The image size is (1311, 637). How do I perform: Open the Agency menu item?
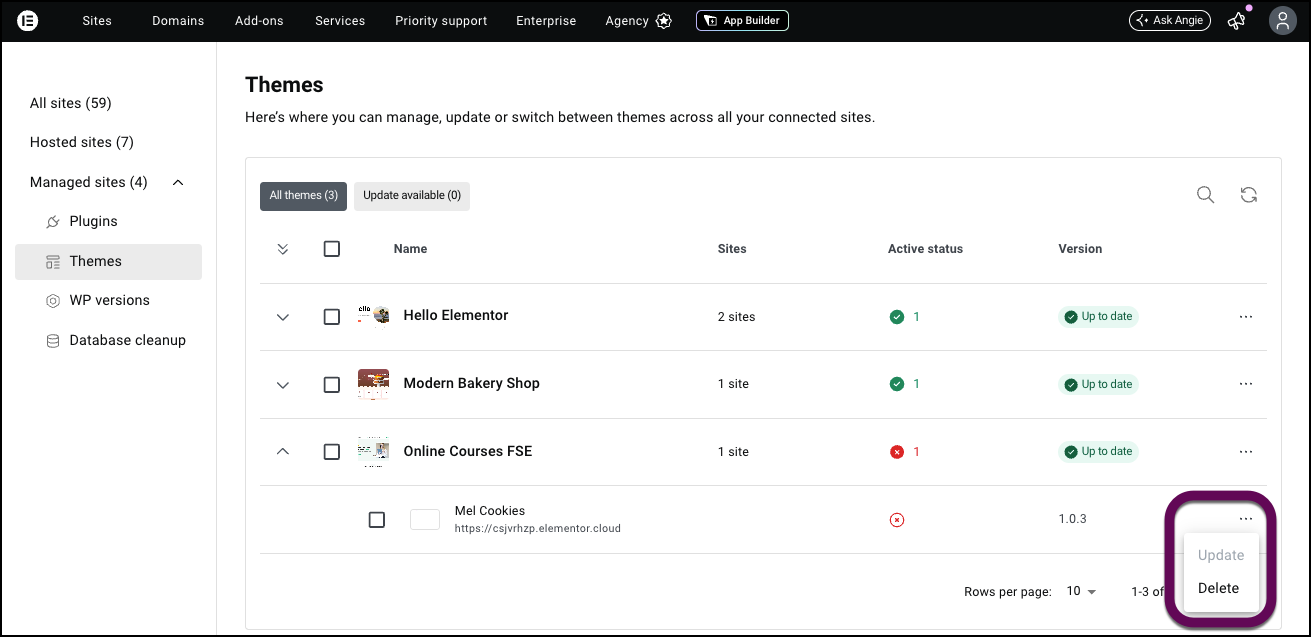click(627, 21)
